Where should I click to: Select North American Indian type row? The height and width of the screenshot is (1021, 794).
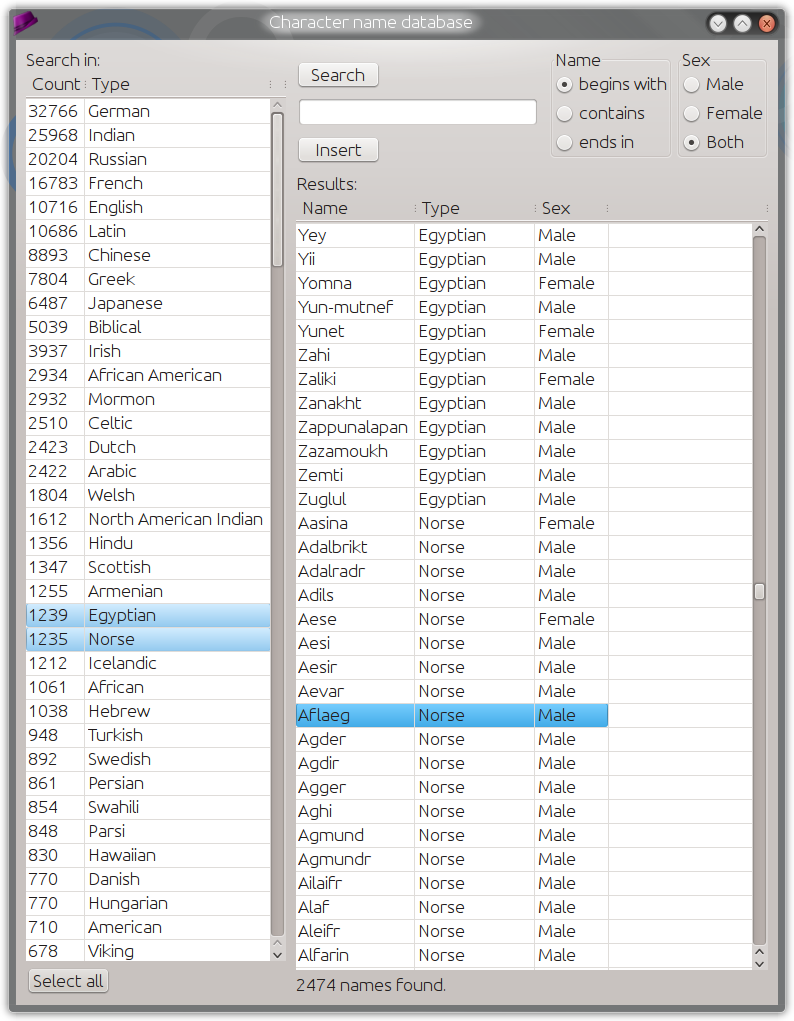point(148,520)
